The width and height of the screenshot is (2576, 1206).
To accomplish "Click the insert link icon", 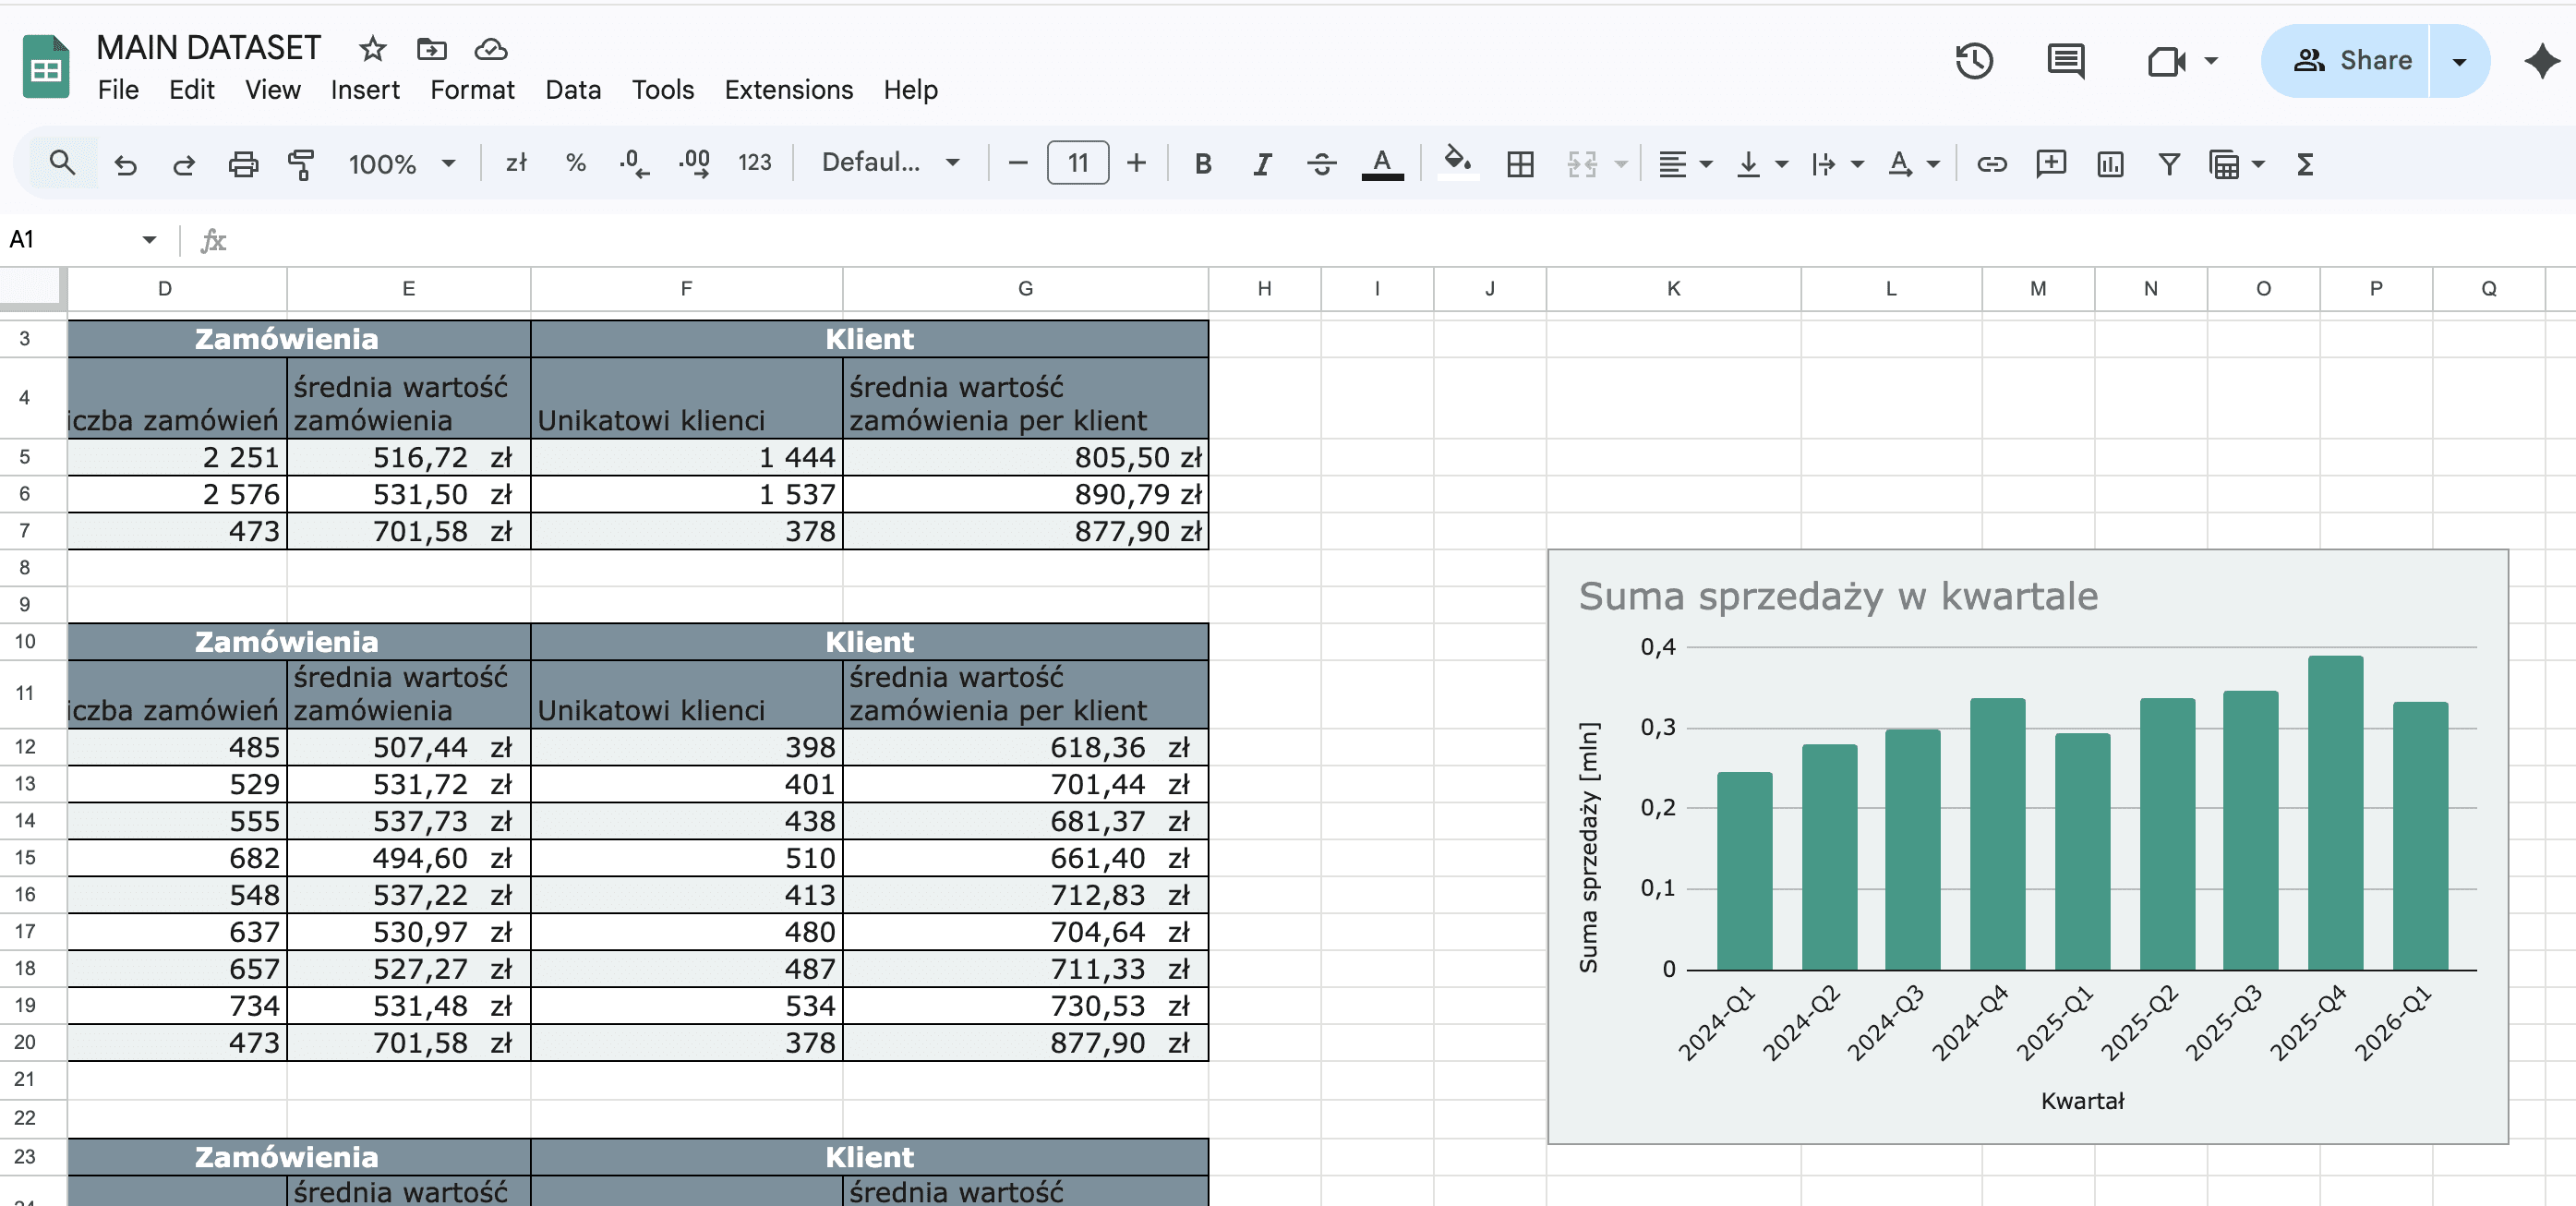I will click(1991, 163).
